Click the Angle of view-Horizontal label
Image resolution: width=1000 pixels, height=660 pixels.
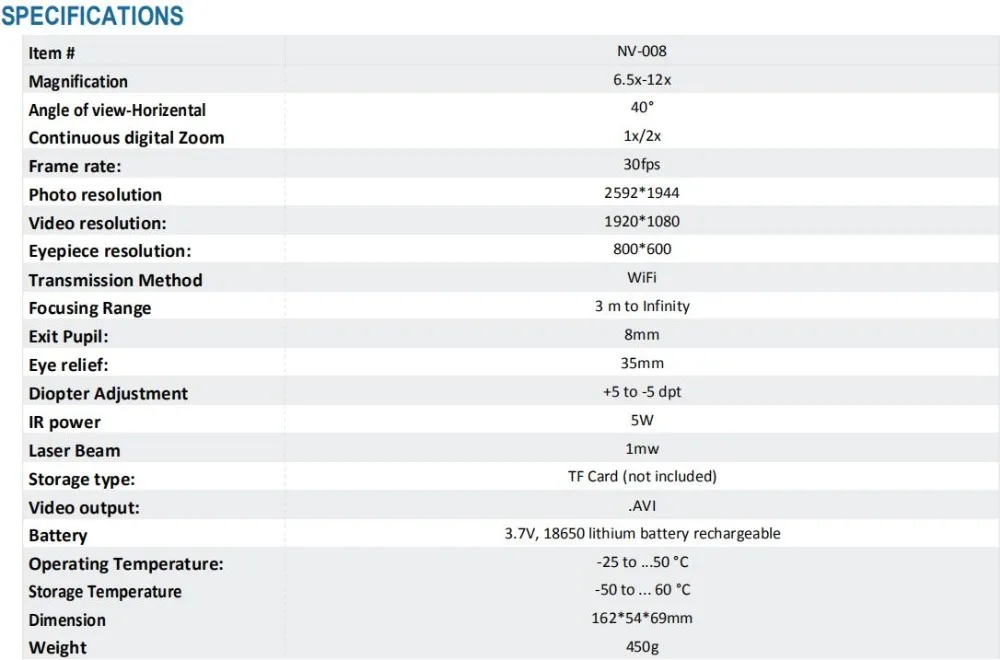(117, 110)
